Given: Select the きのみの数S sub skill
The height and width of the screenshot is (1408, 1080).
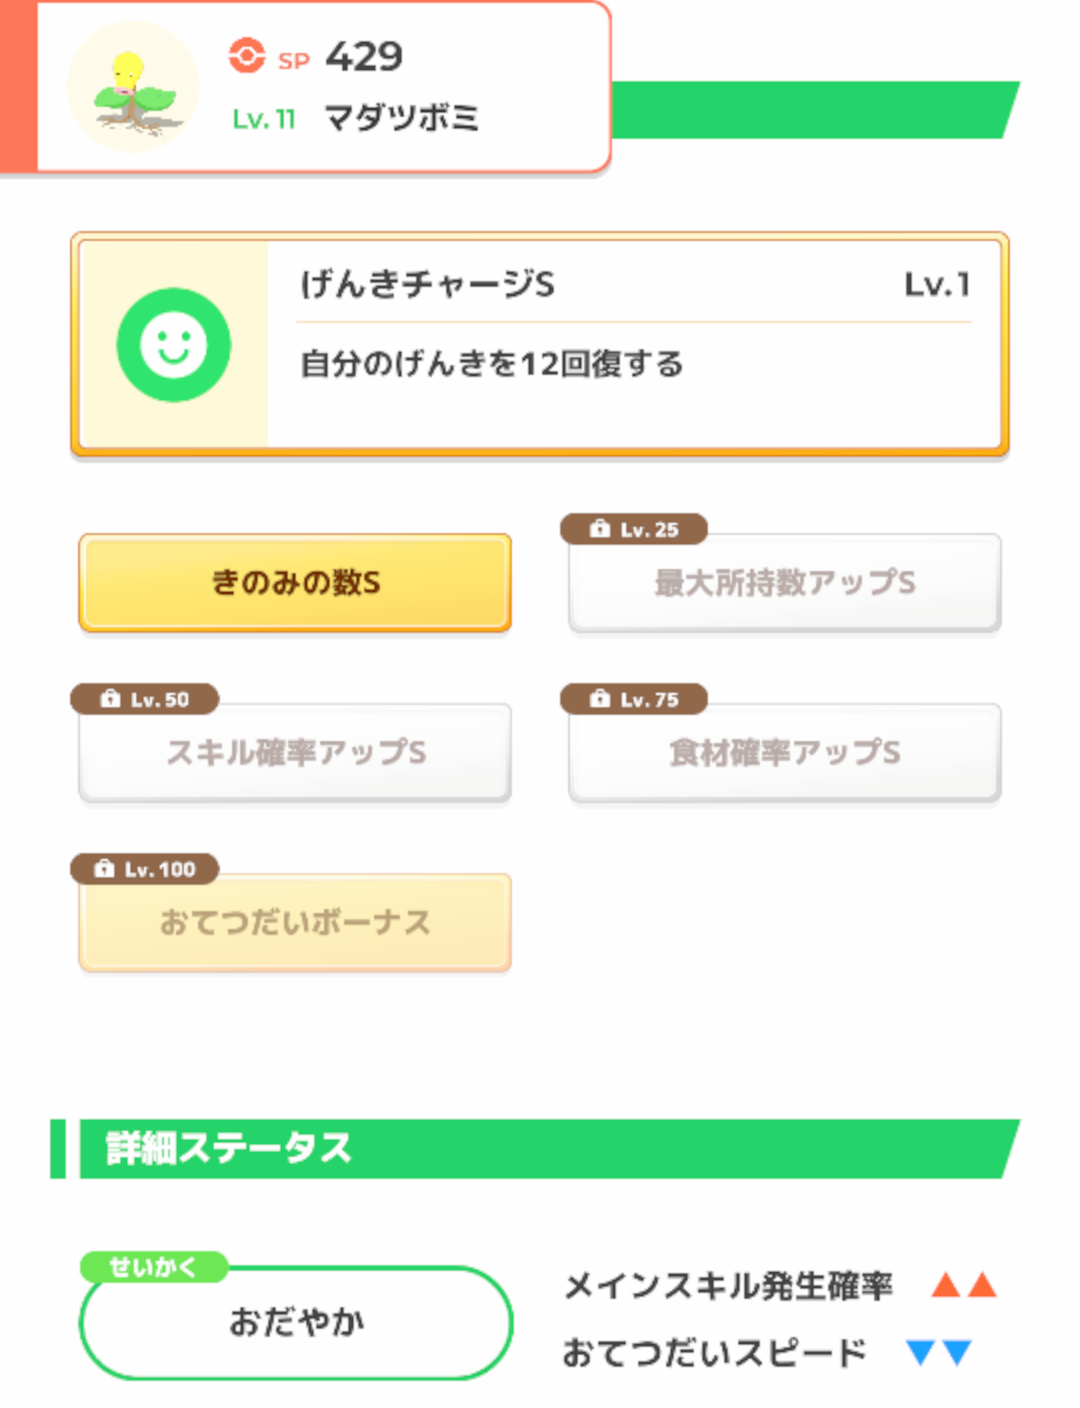Looking at the screenshot, I should pyautogui.click(x=295, y=583).
